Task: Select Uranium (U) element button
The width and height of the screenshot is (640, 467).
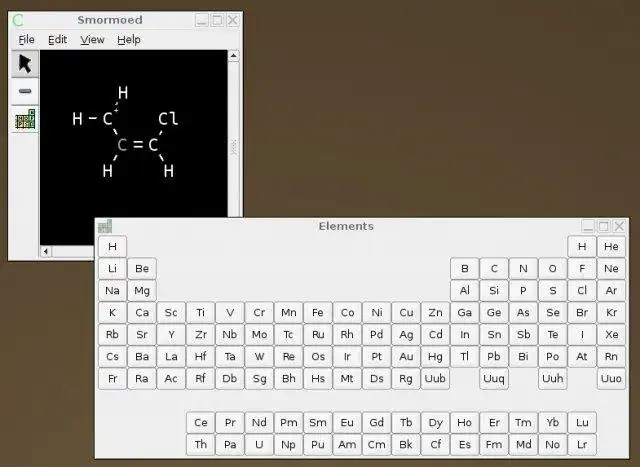Action: point(259,445)
